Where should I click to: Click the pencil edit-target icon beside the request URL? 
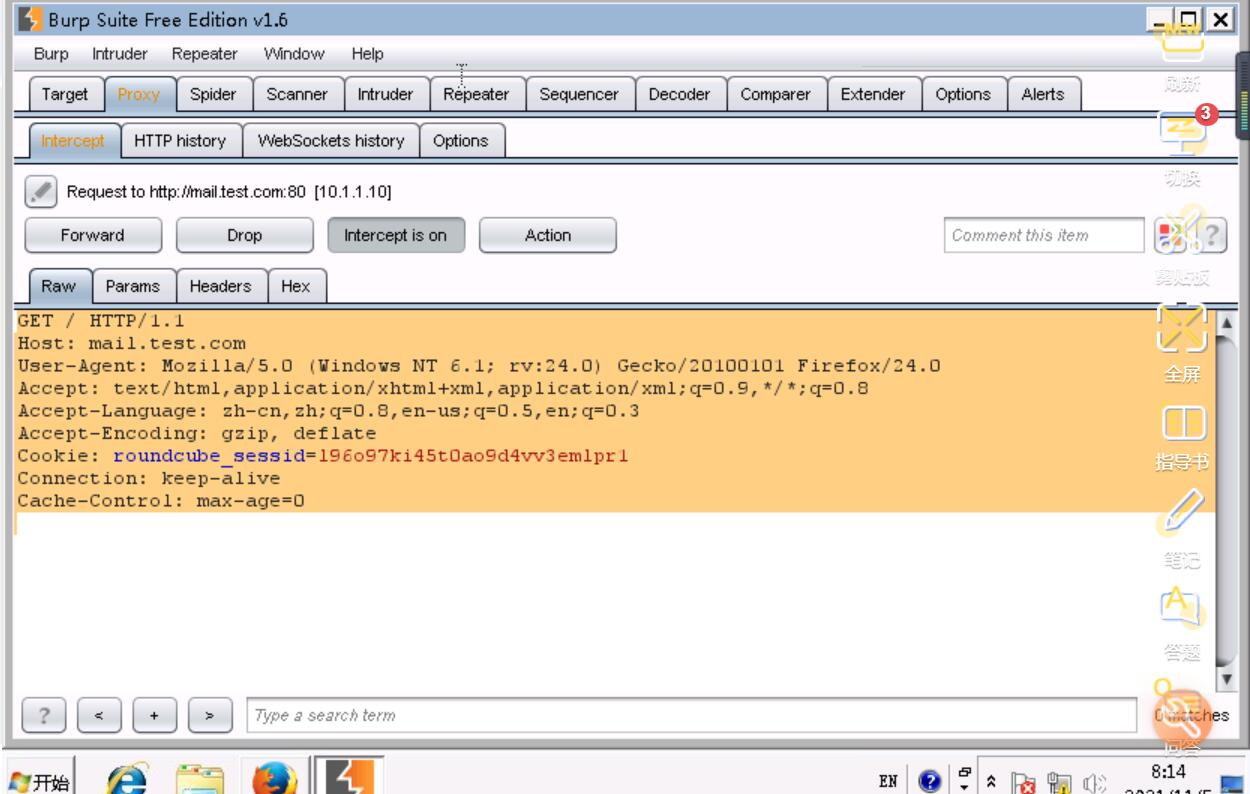point(39,190)
